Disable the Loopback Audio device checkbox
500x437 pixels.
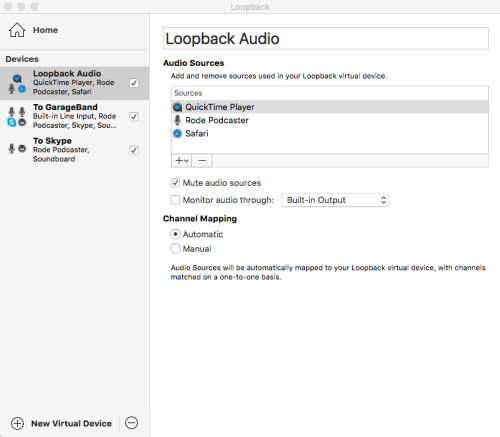134,83
